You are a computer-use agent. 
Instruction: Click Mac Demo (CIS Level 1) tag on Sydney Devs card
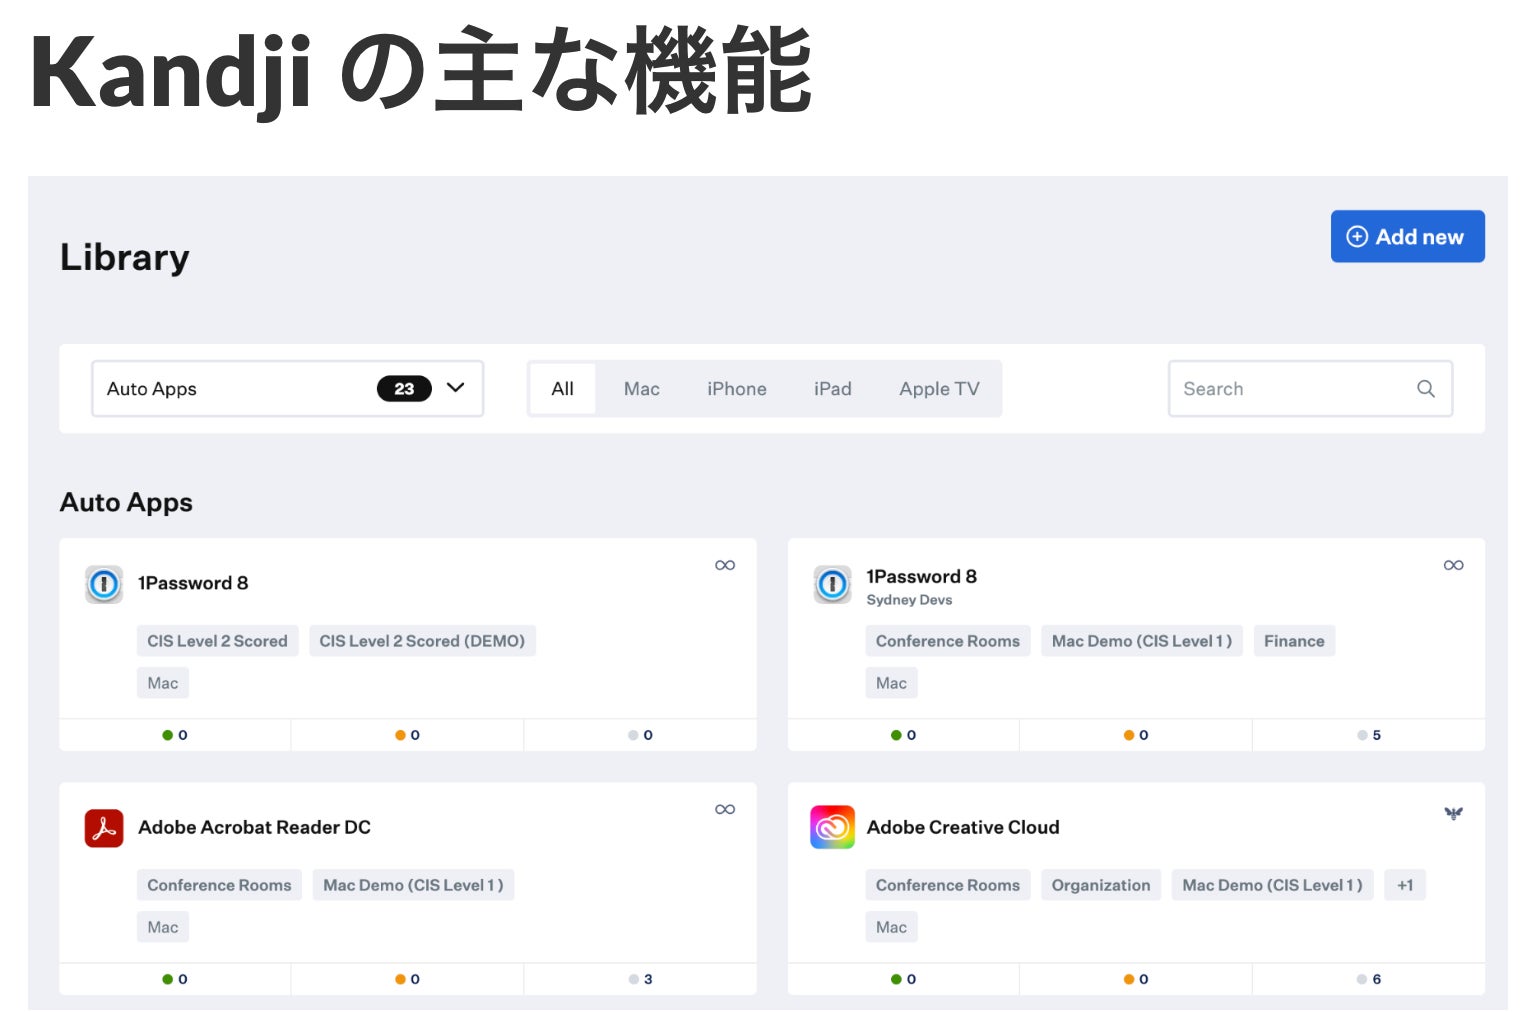click(x=1142, y=641)
